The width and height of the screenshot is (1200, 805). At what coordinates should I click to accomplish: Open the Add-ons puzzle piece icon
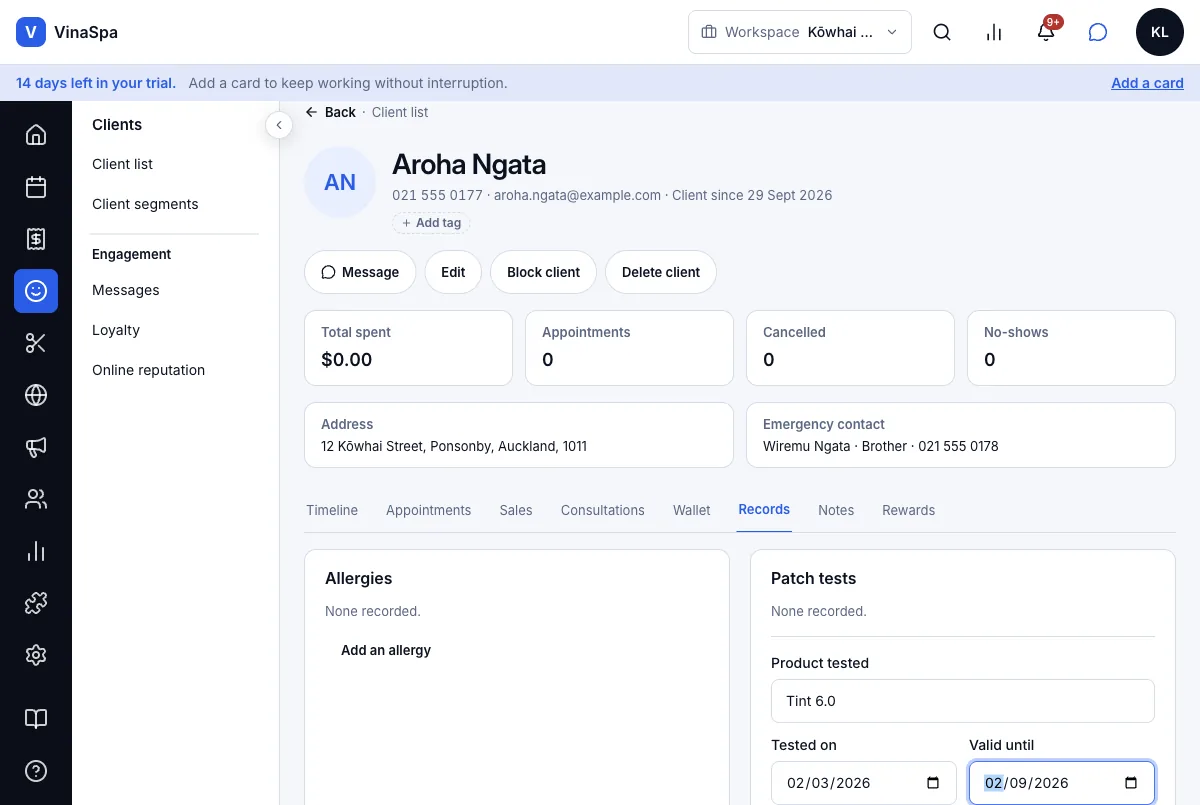pos(36,603)
